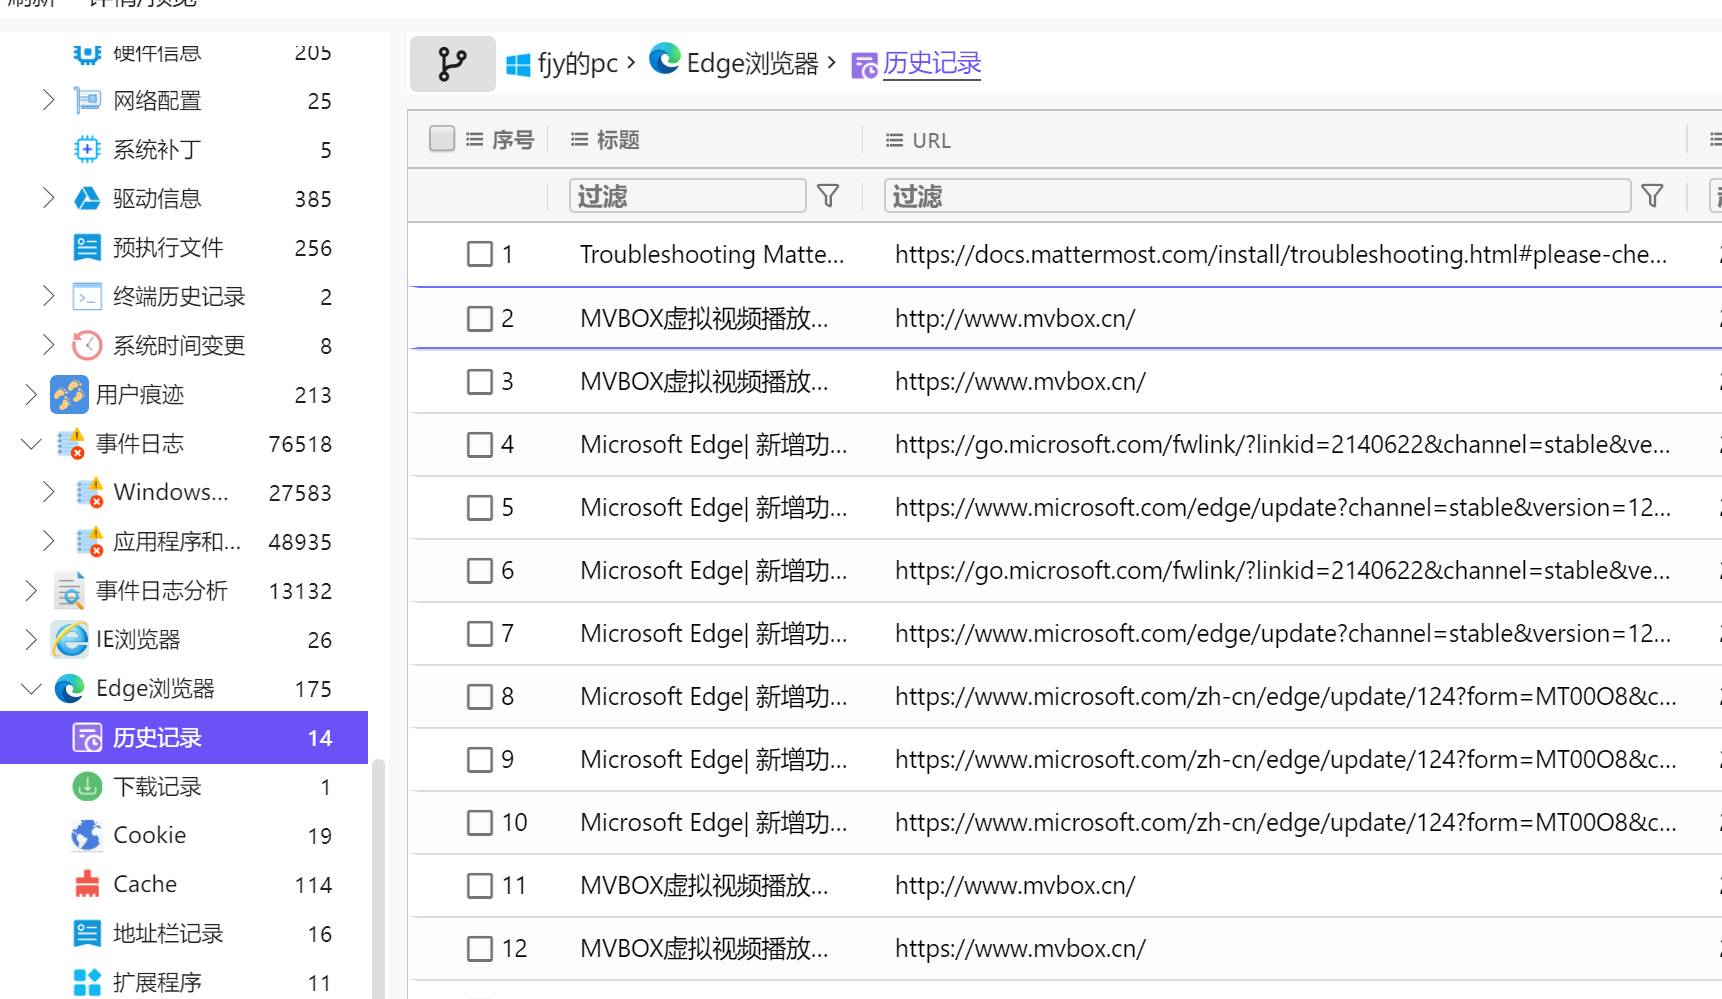Click the Windows logo next to fjy的pc
Screen dimensions: 1722x999
click(518, 65)
